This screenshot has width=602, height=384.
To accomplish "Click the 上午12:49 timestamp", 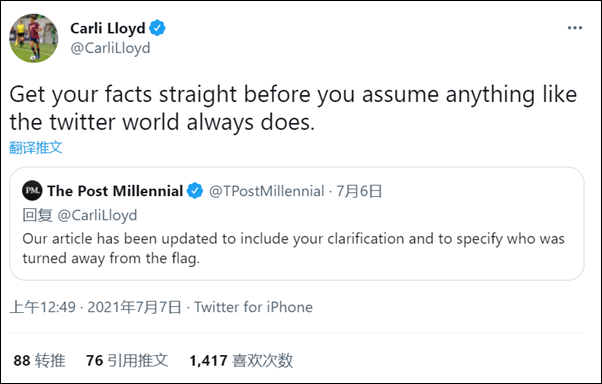I will (x=43, y=307).
